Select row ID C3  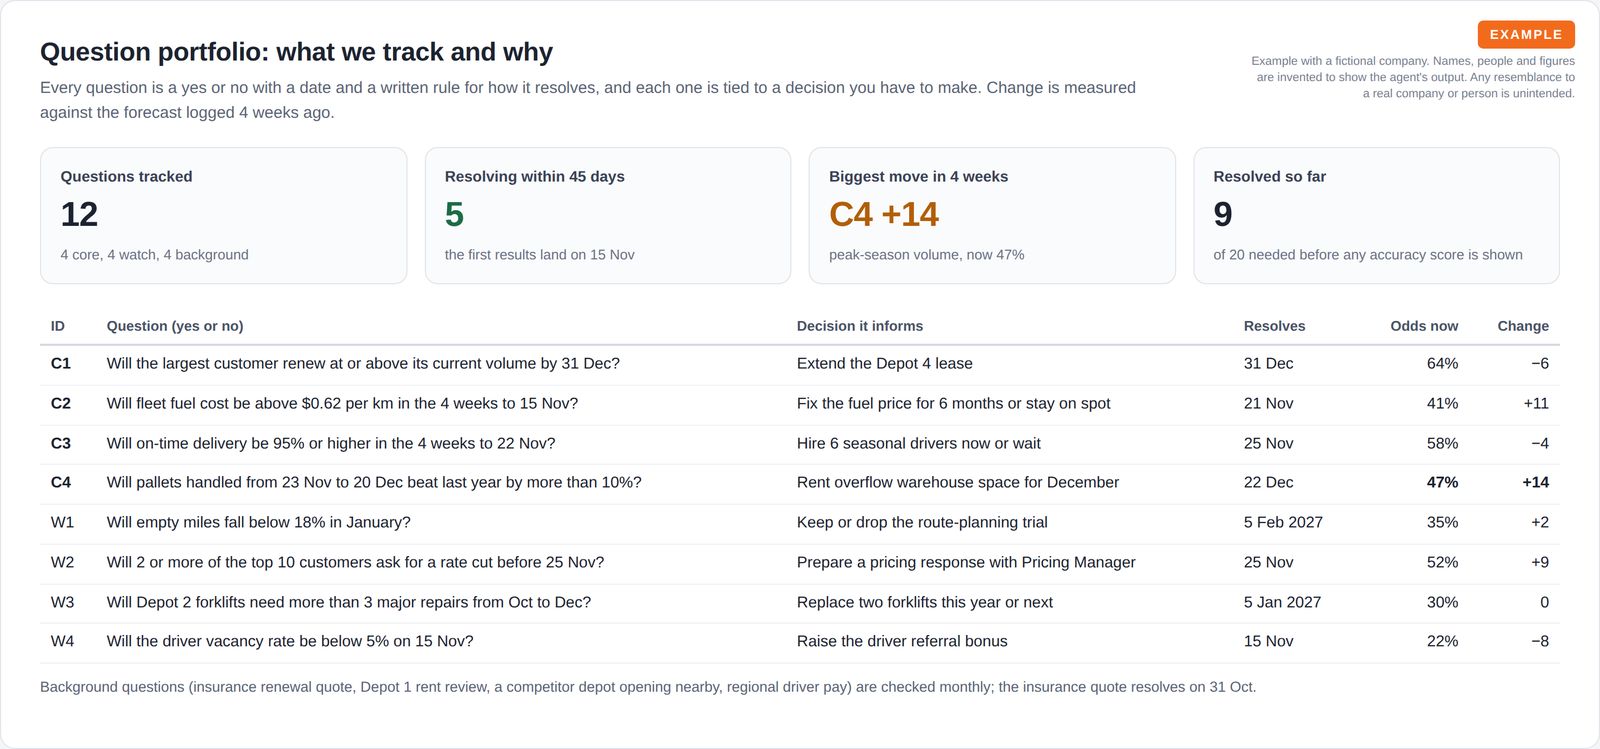[x=61, y=444]
